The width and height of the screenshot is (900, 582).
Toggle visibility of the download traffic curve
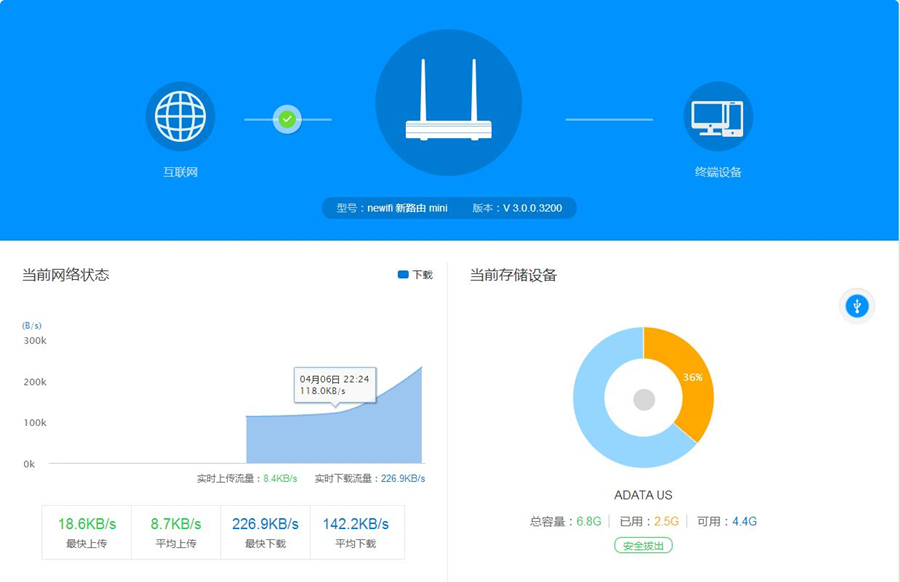(x=413, y=274)
